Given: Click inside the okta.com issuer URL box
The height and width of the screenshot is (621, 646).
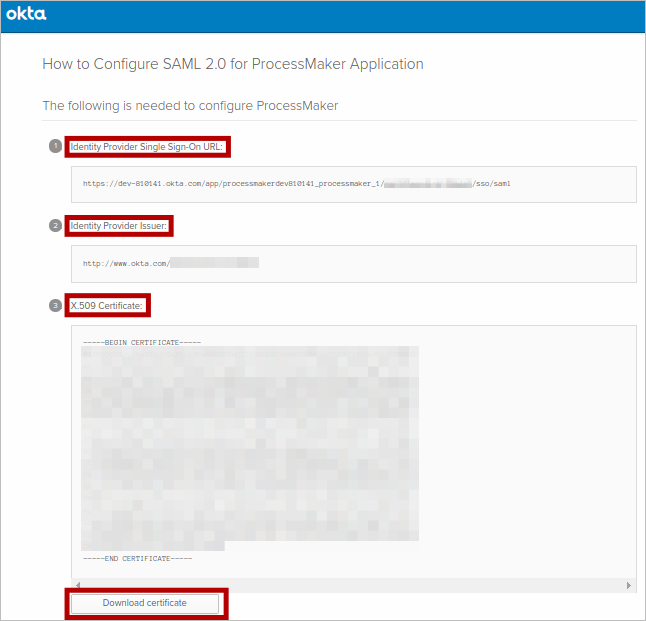Looking at the screenshot, I should click(354, 263).
